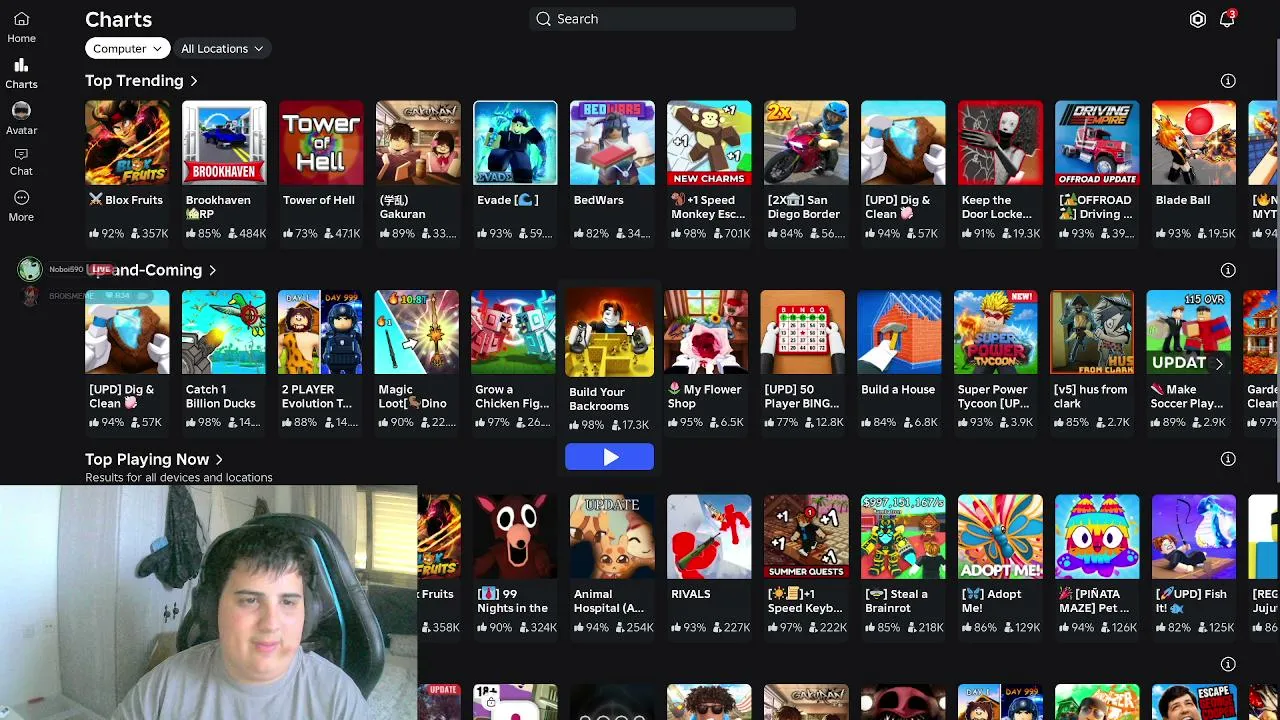Open the Charts sidebar icon
The height and width of the screenshot is (720, 1280).
(21, 65)
